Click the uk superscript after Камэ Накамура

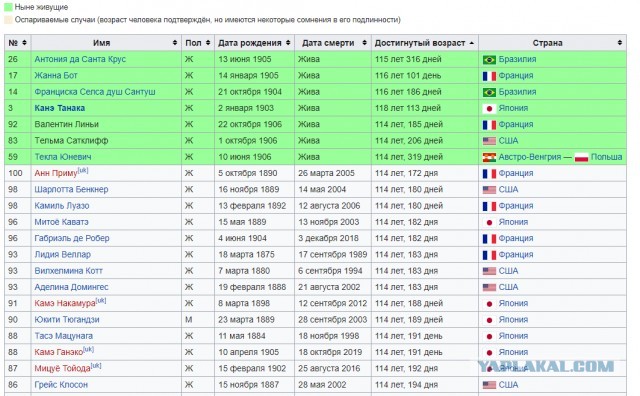[x=101, y=301]
